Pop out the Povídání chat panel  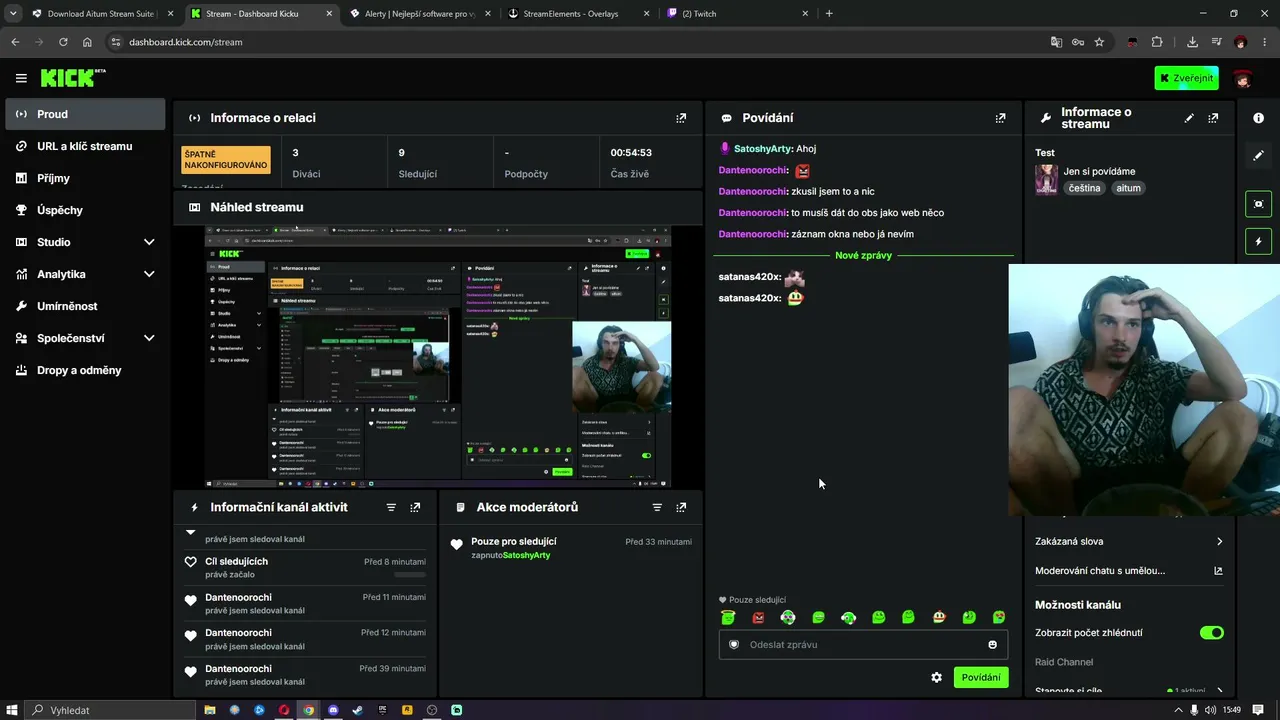(1000, 118)
